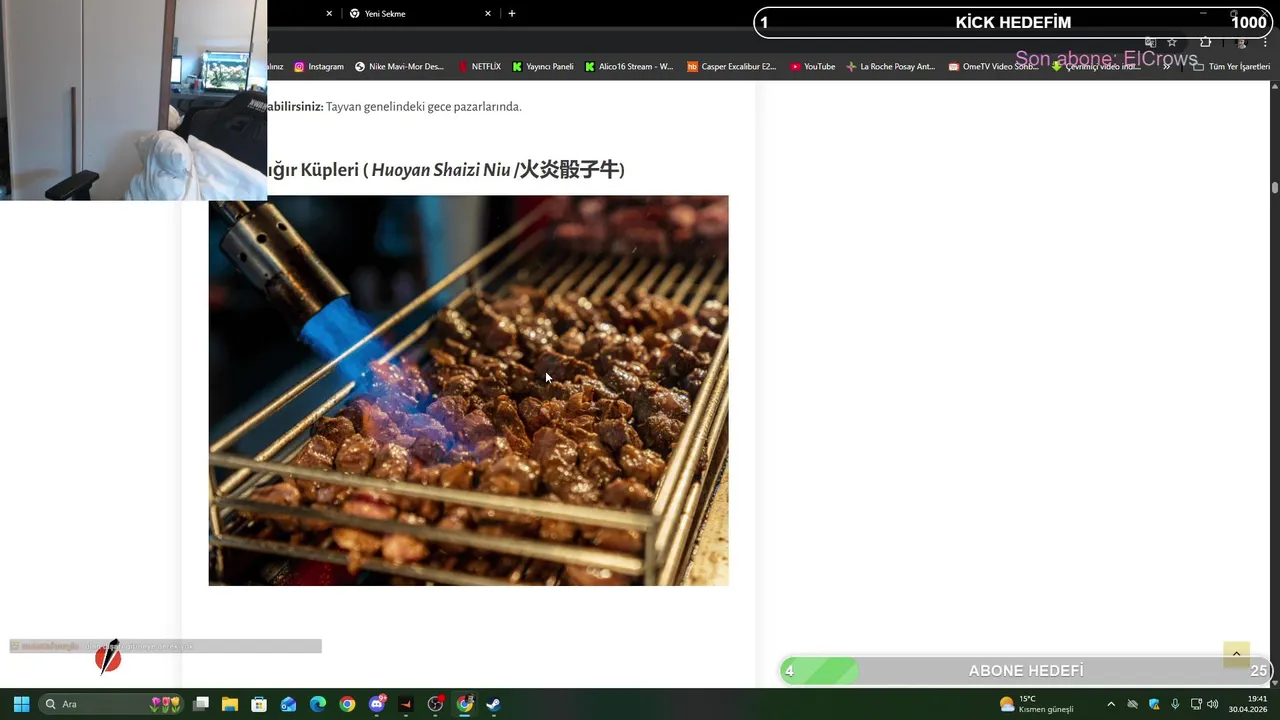
Task: Open Steam from the taskbar
Action: click(x=494, y=704)
